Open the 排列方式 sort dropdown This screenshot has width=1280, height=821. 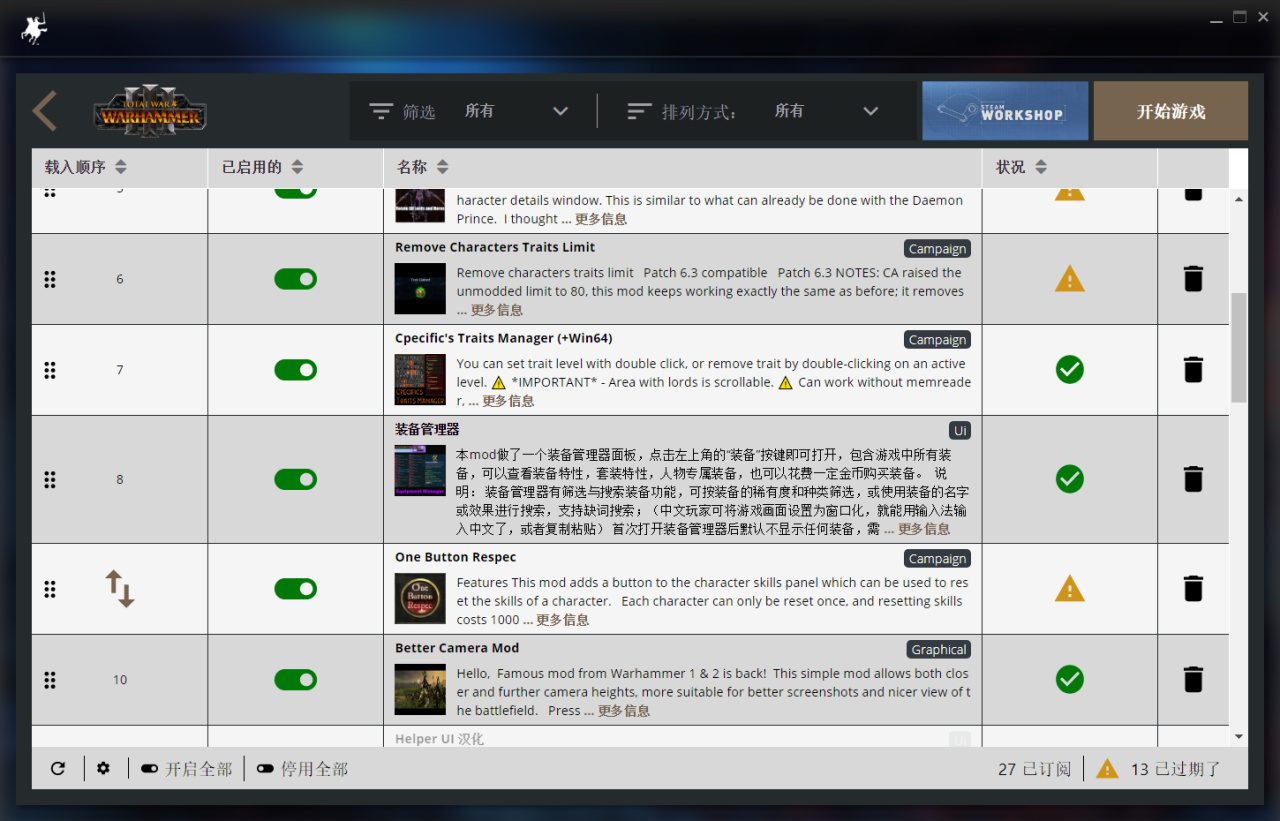click(x=827, y=111)
